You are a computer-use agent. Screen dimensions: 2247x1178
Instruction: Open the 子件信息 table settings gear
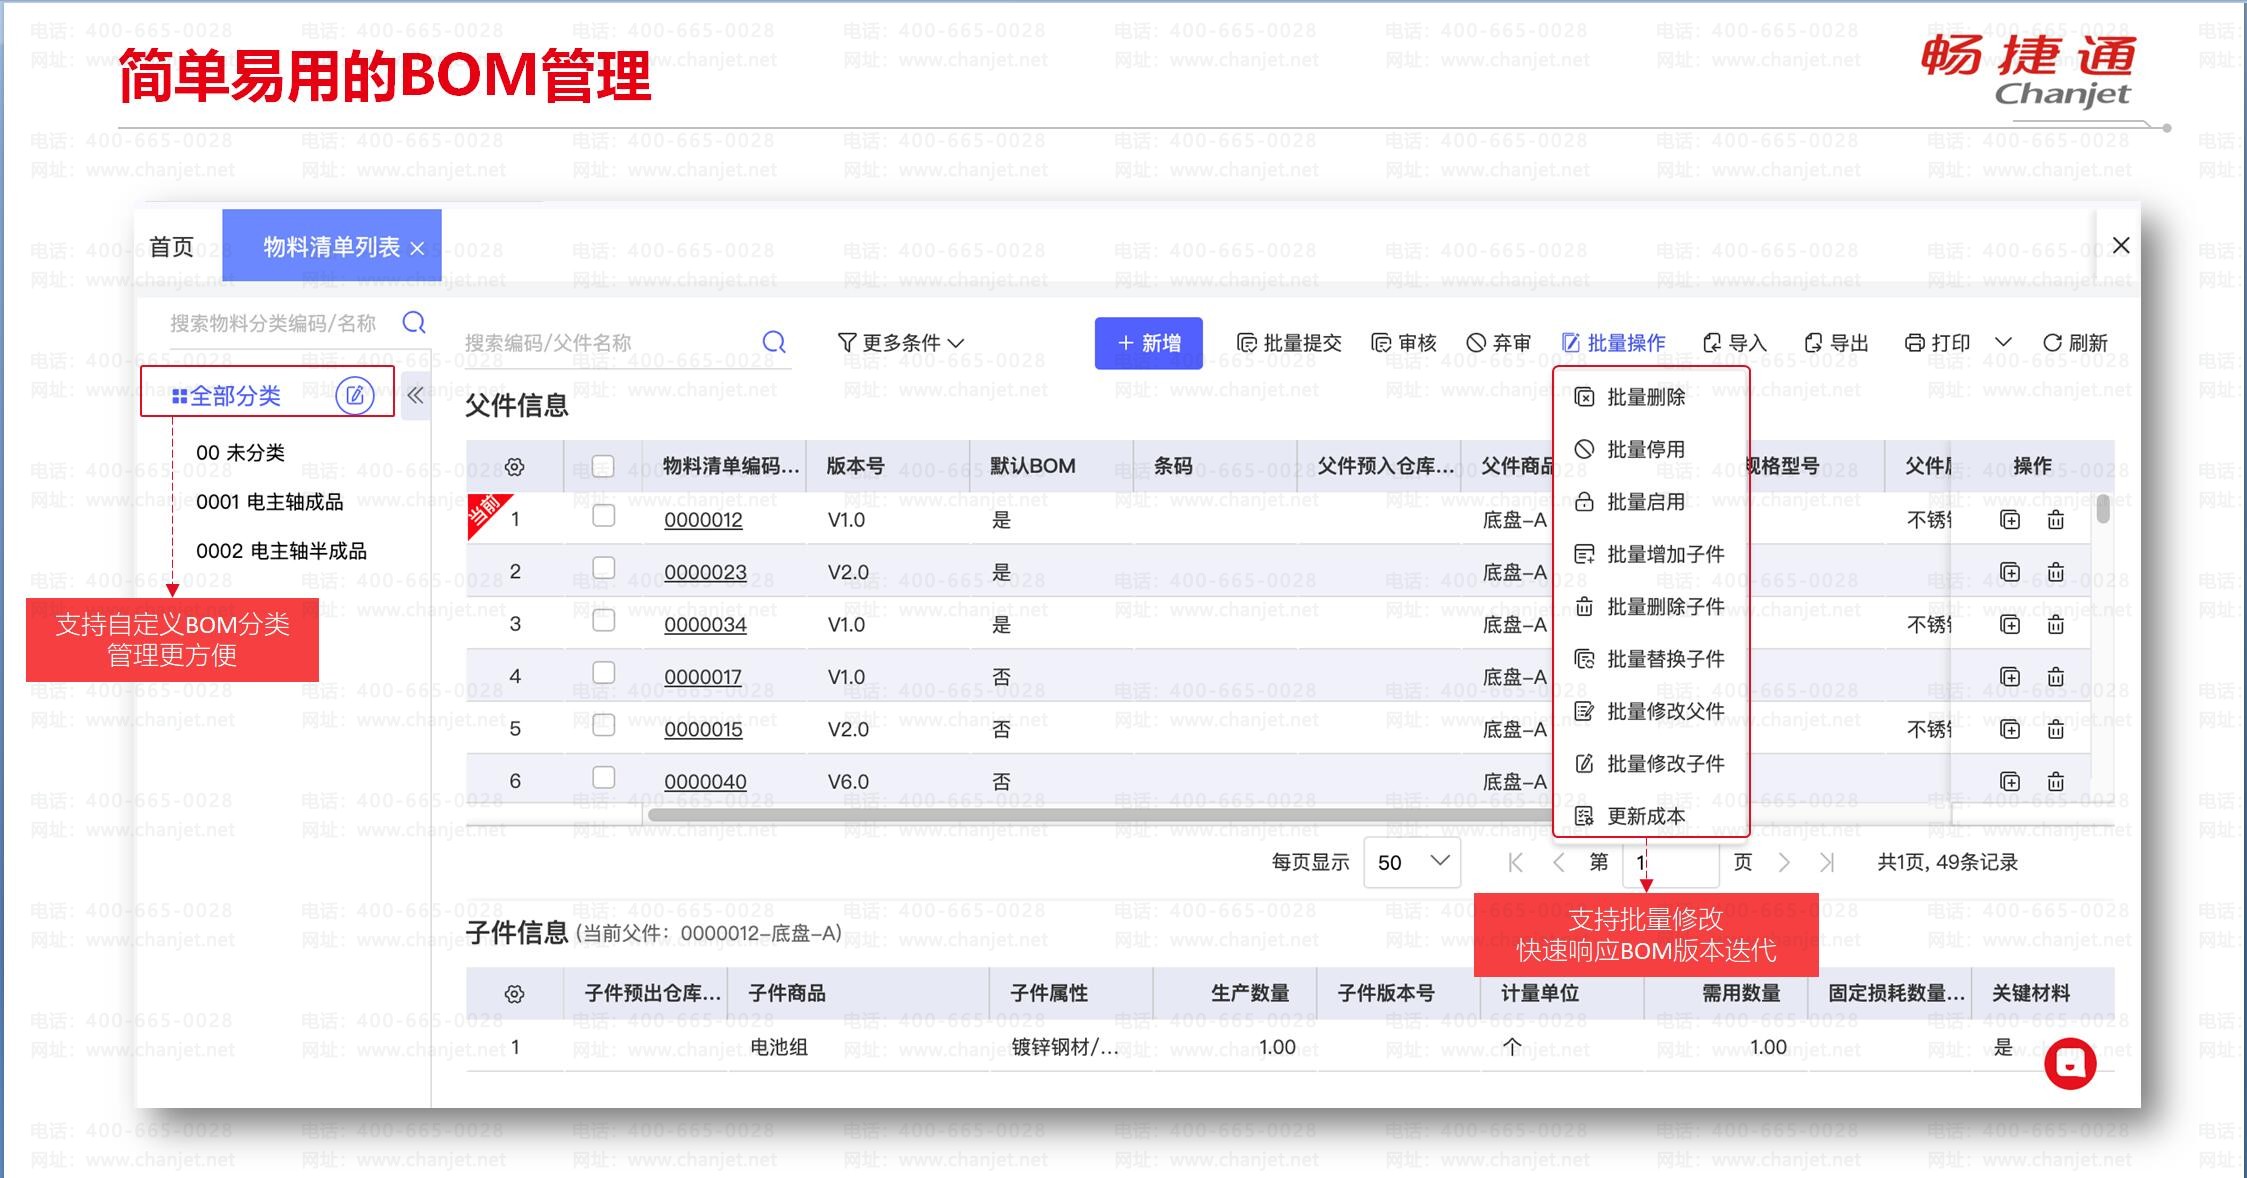click(x=514, y=994)
